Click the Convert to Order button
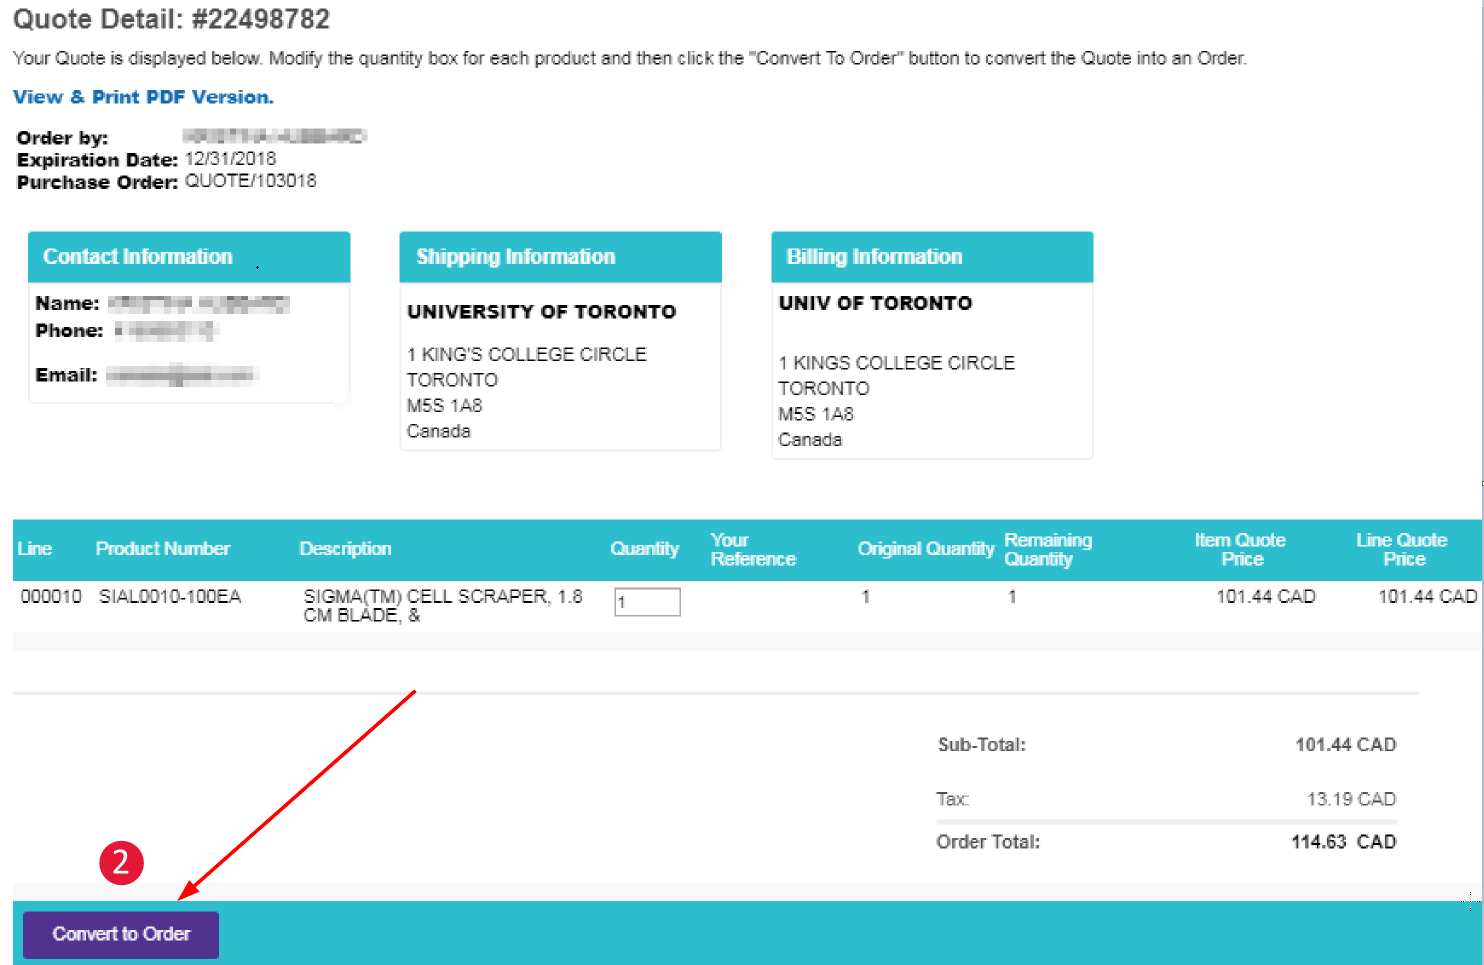The image size is (1484, 965). pos(121,934)
